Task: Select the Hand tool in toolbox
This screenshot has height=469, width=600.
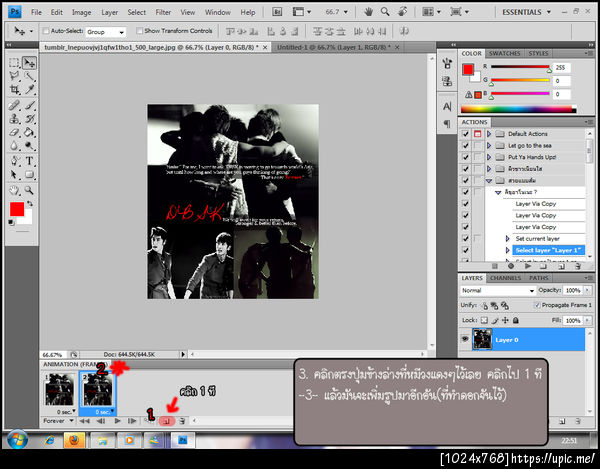Action: tap(14, 190)
